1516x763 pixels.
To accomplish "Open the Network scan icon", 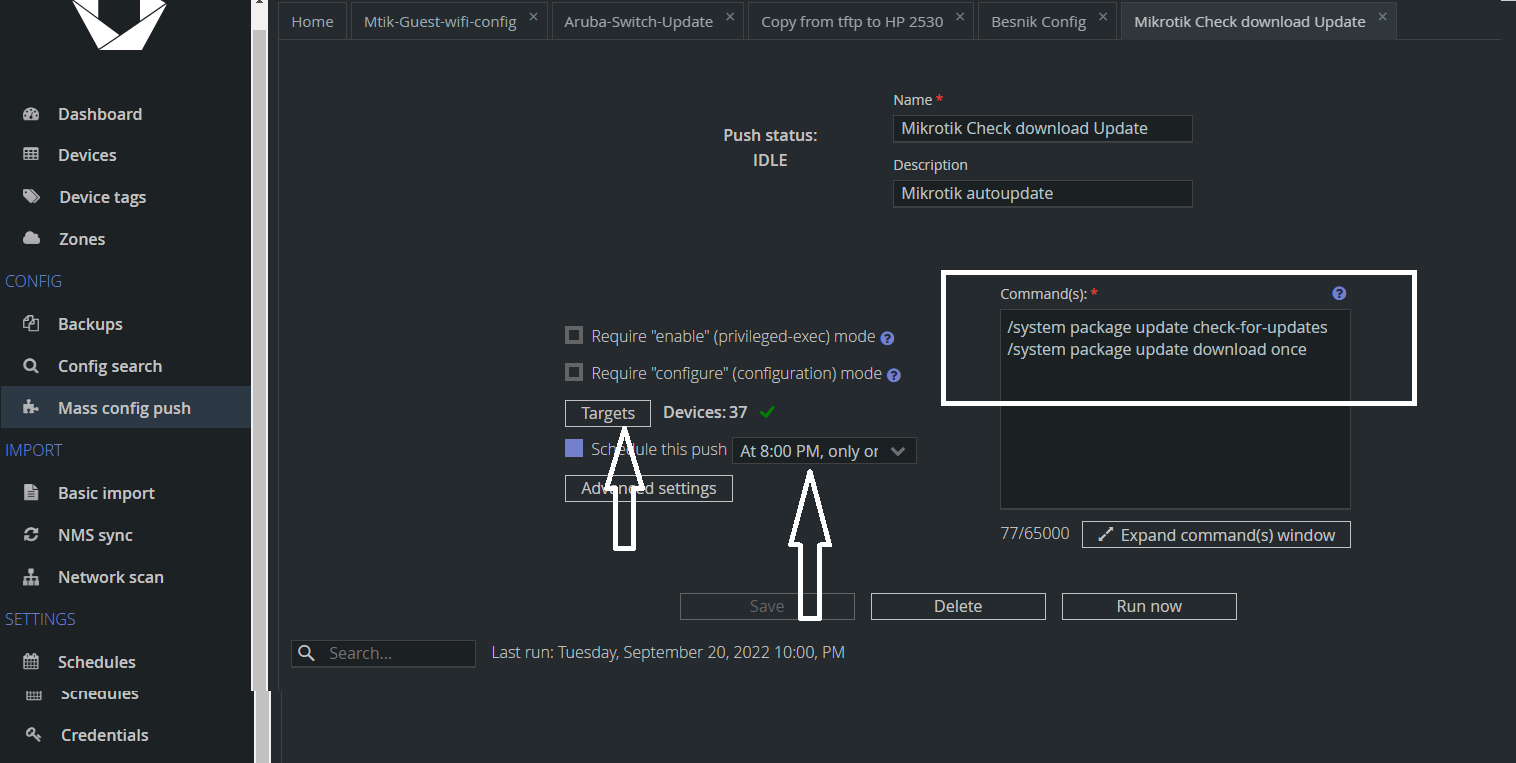I will click(31, 577).
